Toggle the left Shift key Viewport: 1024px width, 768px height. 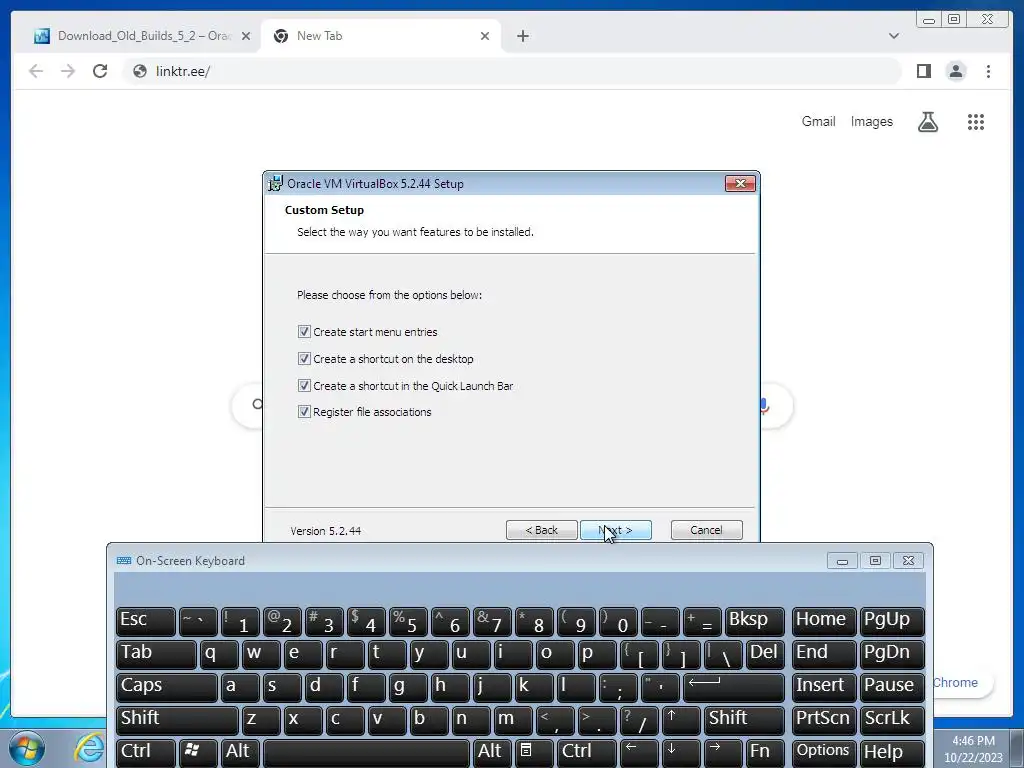177,720
